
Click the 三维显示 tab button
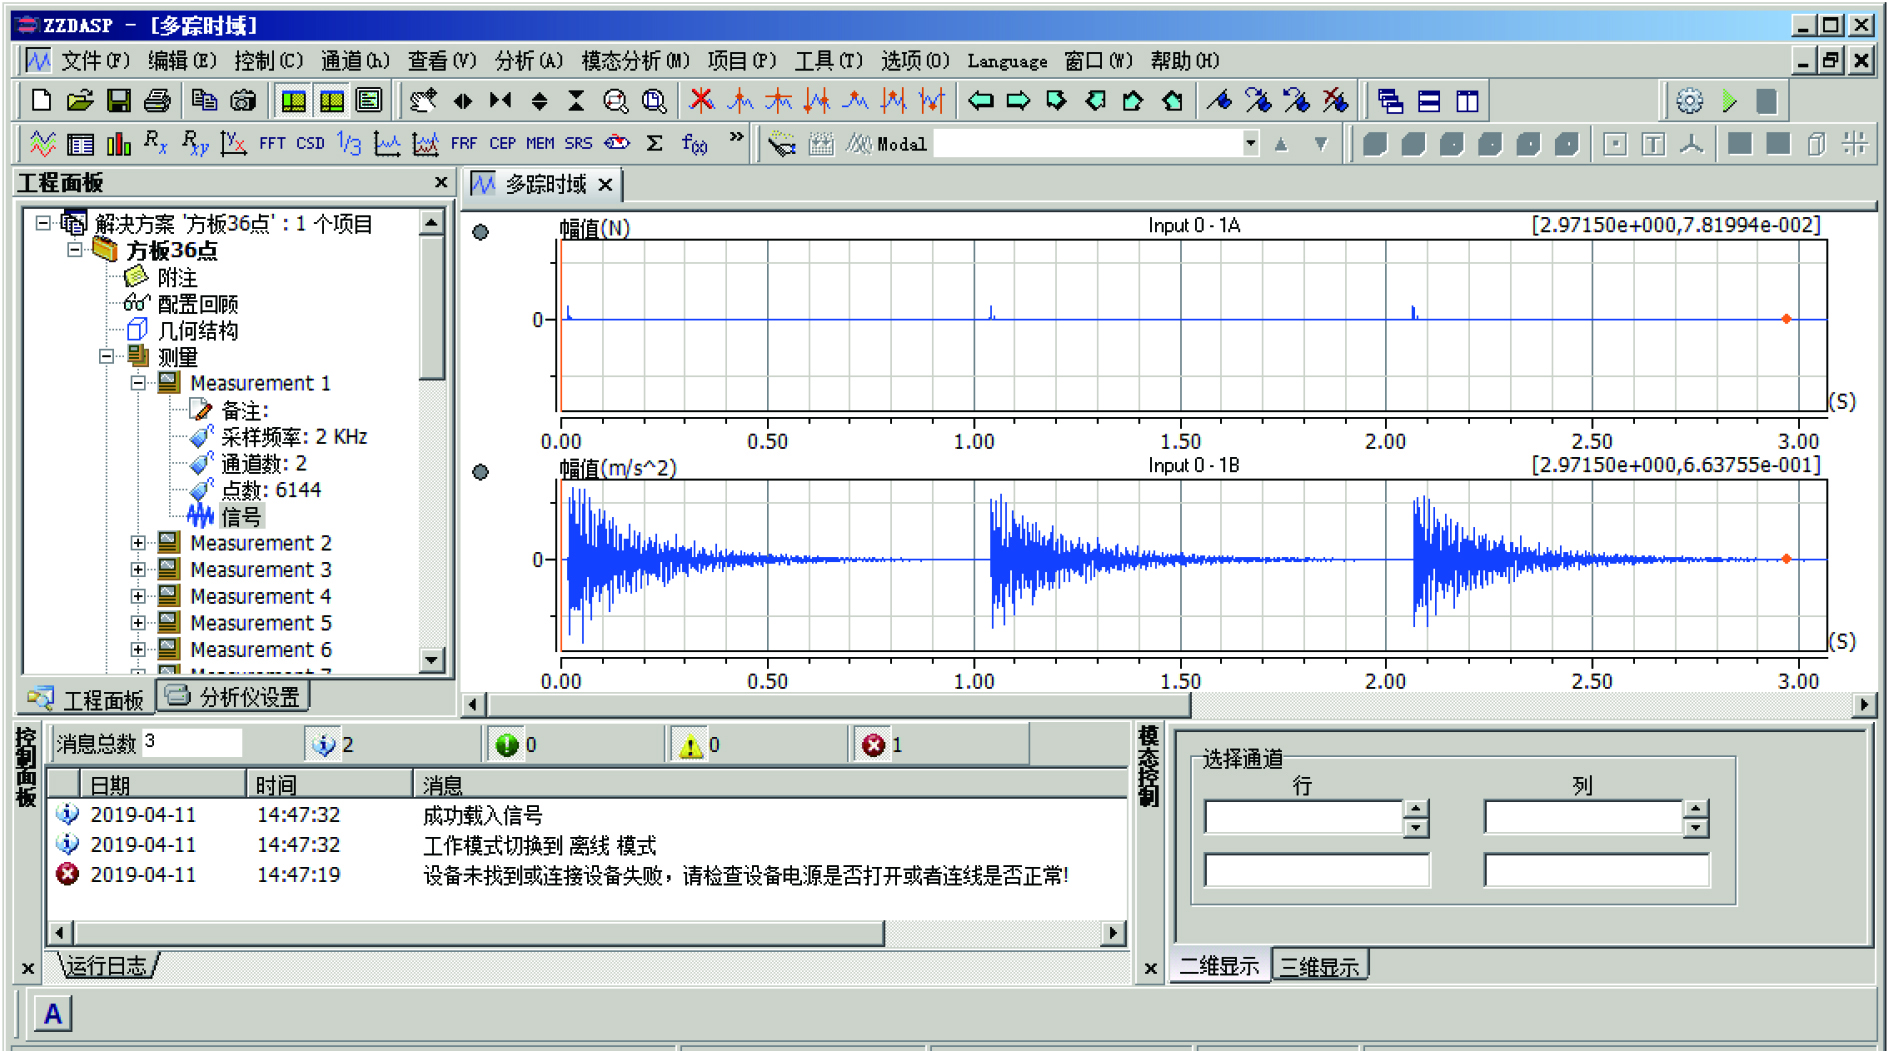[x=1319, y=966]
